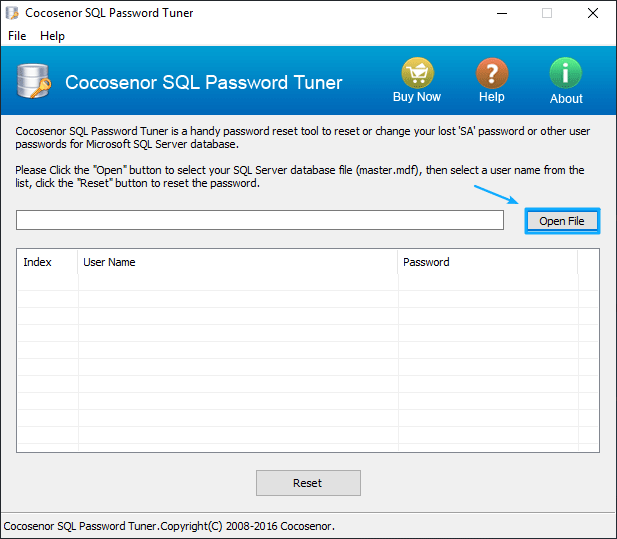Open Help via the question mark icon
Viewport: 617px width, 539px height.
[492, 73]
